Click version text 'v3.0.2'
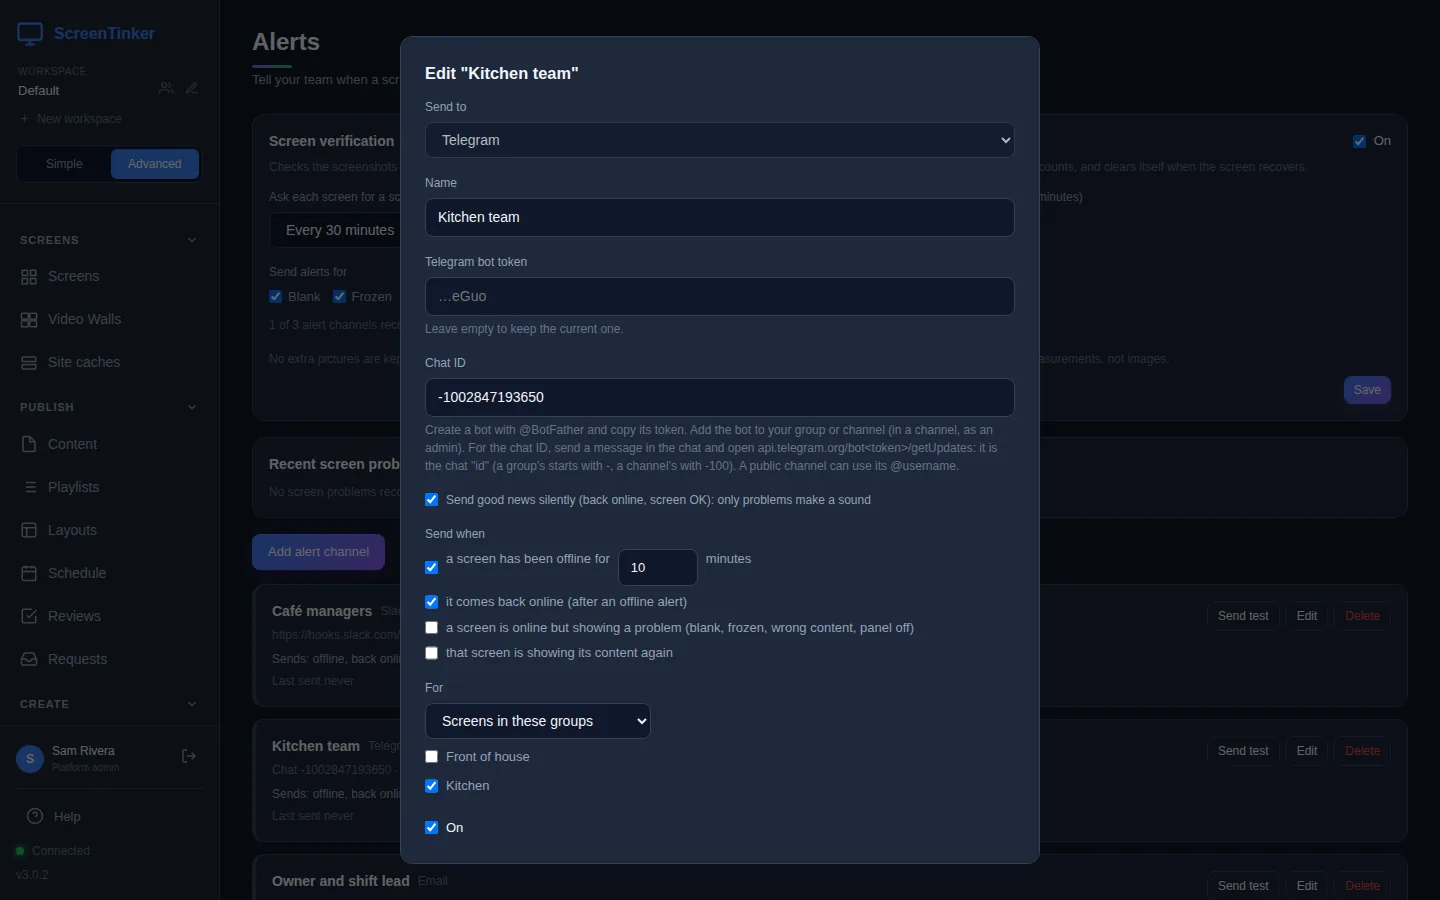 tap(32, 875)
